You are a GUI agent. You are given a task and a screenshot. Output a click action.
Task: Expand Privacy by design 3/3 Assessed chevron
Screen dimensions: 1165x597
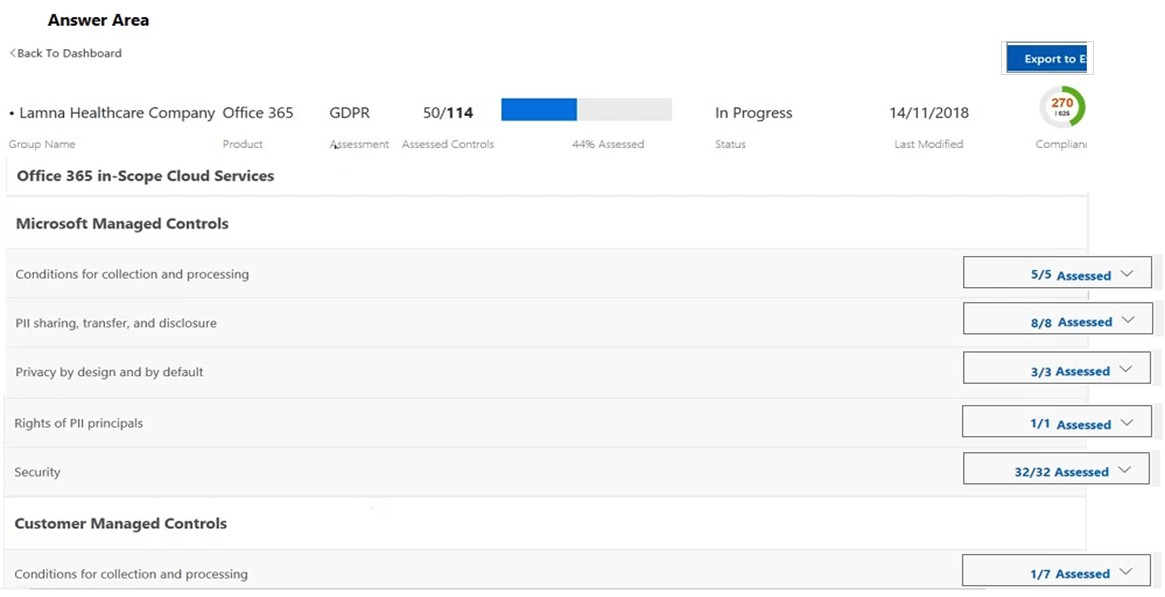(1126, 369)
